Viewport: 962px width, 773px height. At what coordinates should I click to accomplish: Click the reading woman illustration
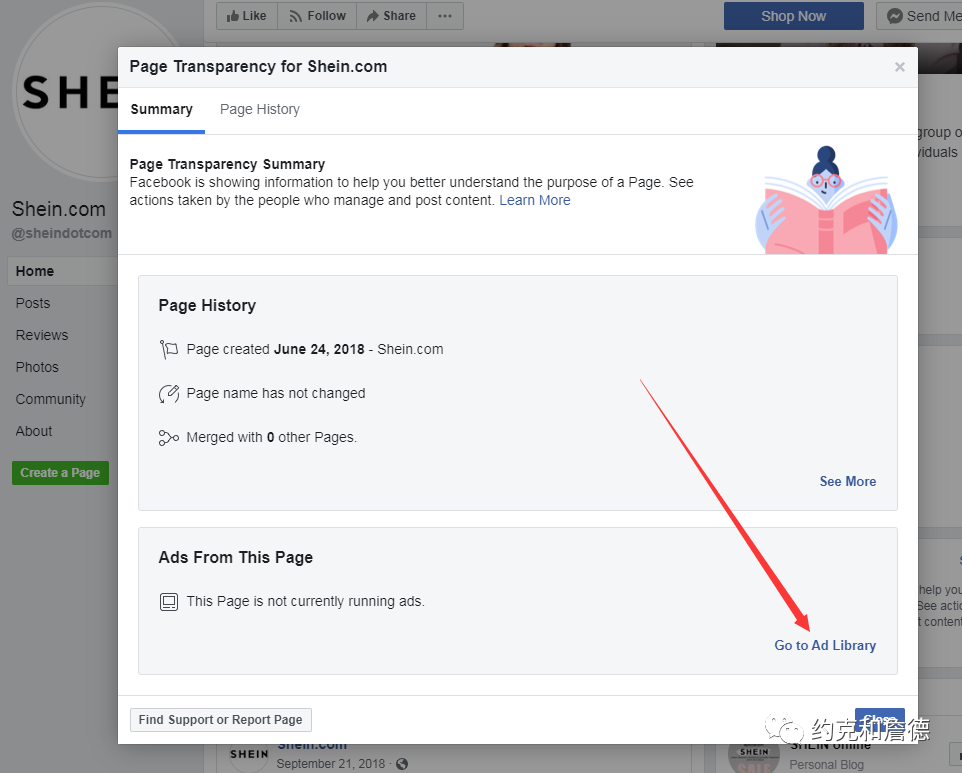pyautogui.click(x=826, y=200)
